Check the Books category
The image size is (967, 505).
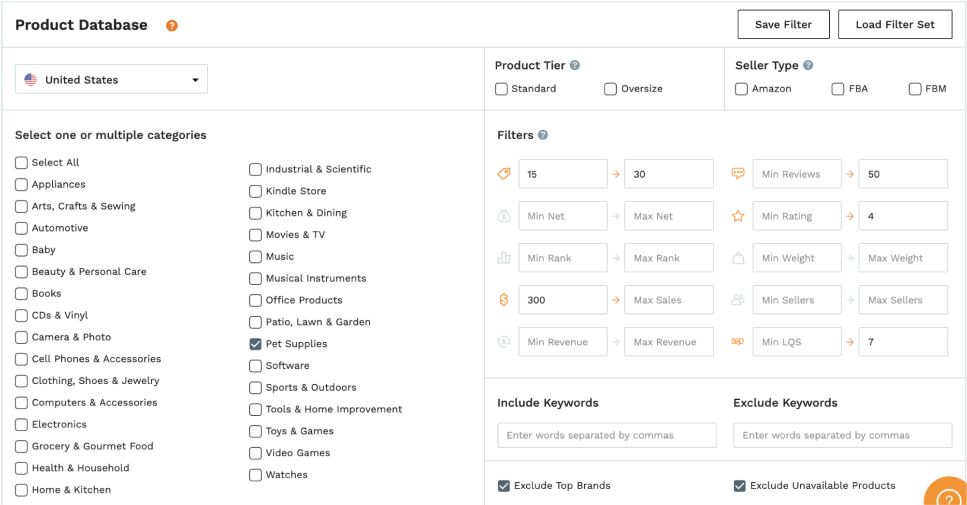click(x=22, y=293)
